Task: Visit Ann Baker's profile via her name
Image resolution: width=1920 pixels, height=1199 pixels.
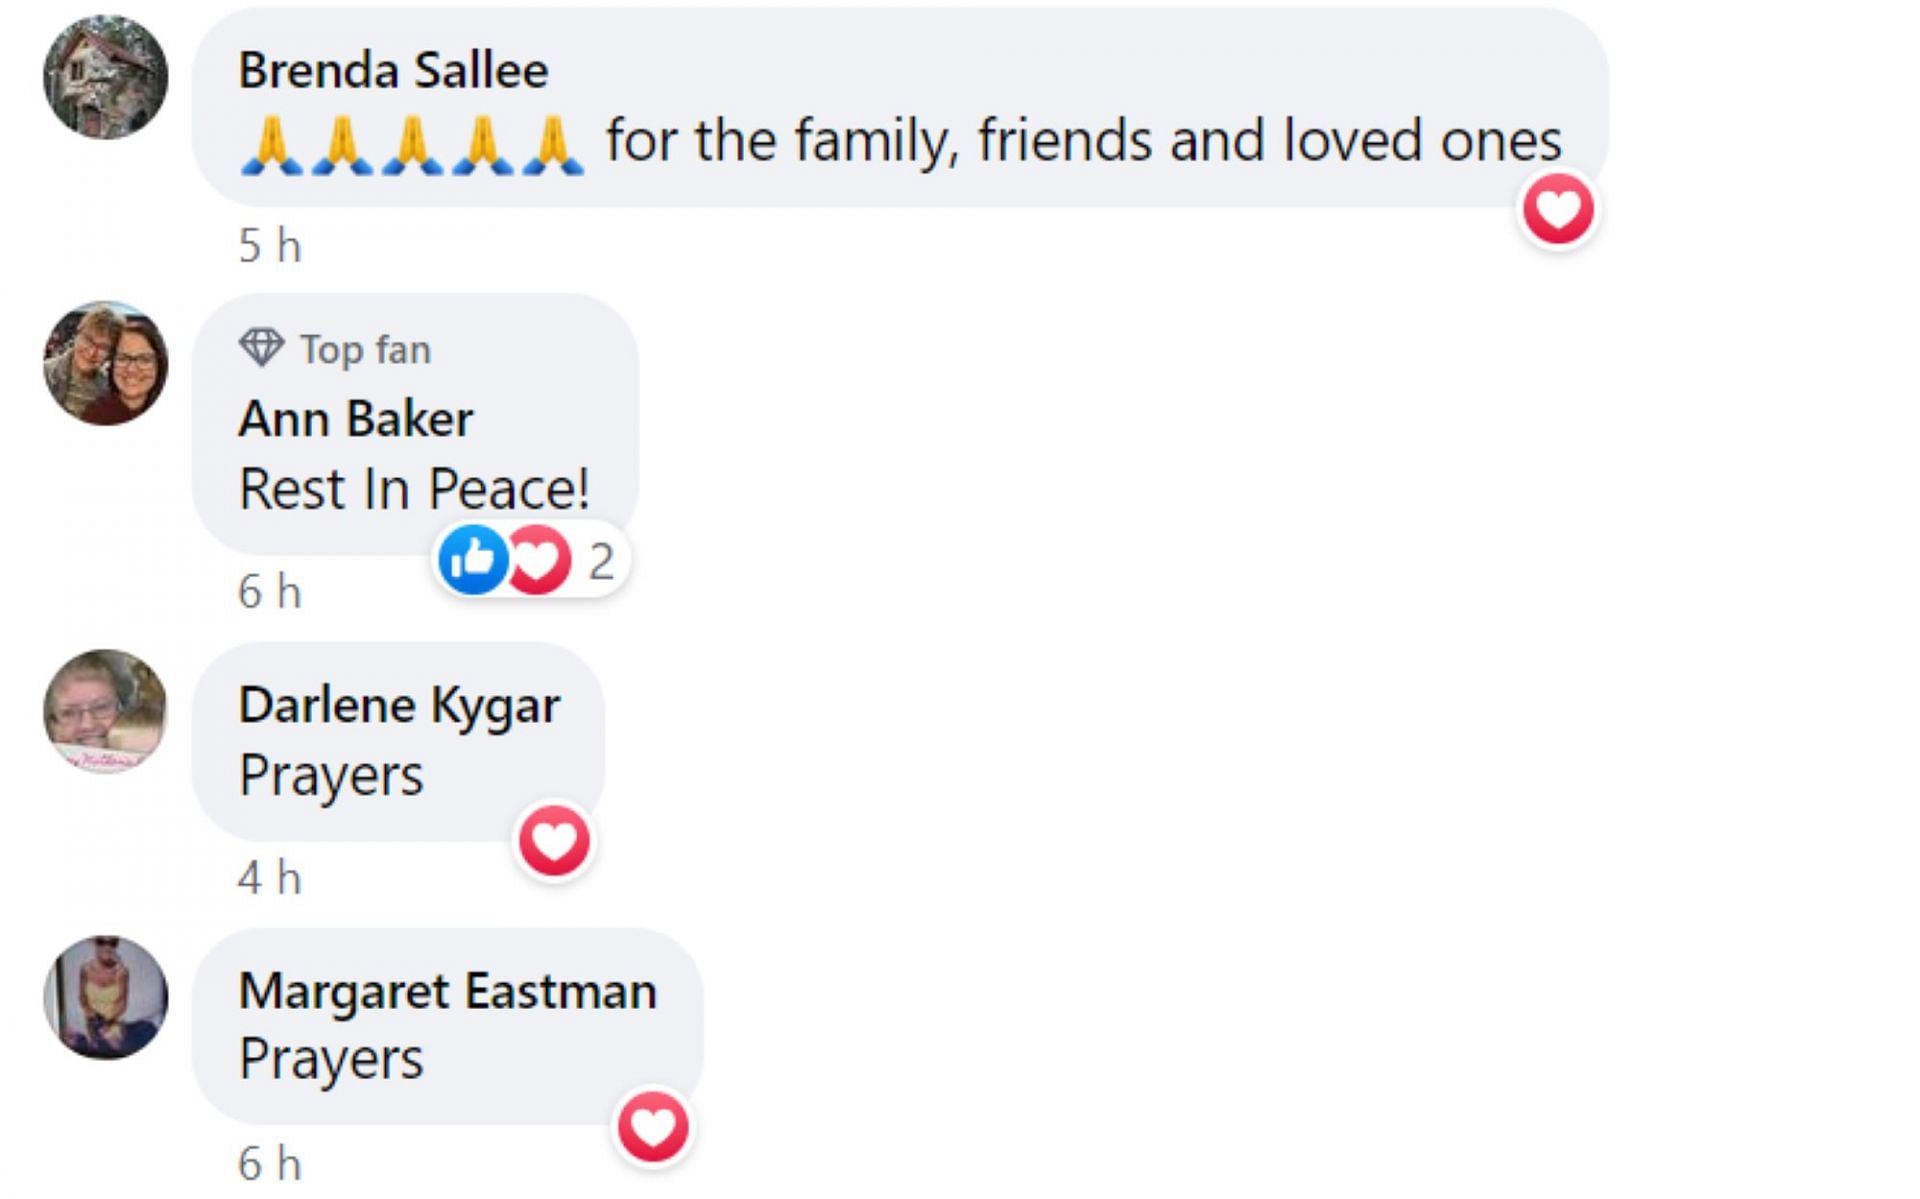Action: click(x=355, y=419)
